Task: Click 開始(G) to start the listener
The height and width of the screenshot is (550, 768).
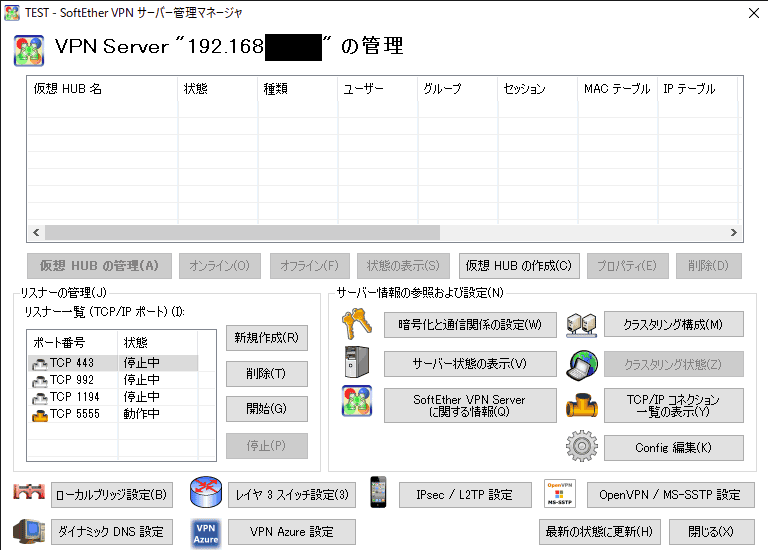Action: [267, 409]
